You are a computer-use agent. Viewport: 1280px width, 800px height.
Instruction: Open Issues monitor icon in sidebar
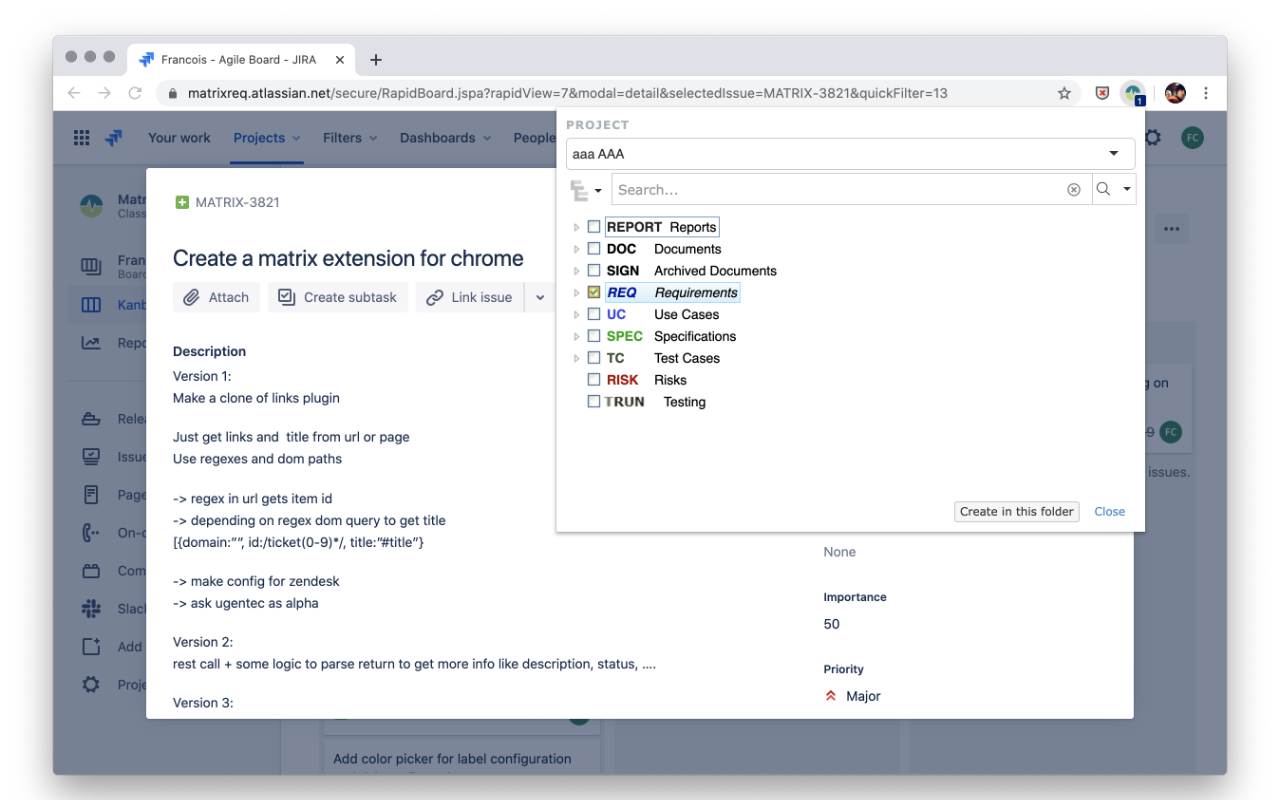pos(91,457)
